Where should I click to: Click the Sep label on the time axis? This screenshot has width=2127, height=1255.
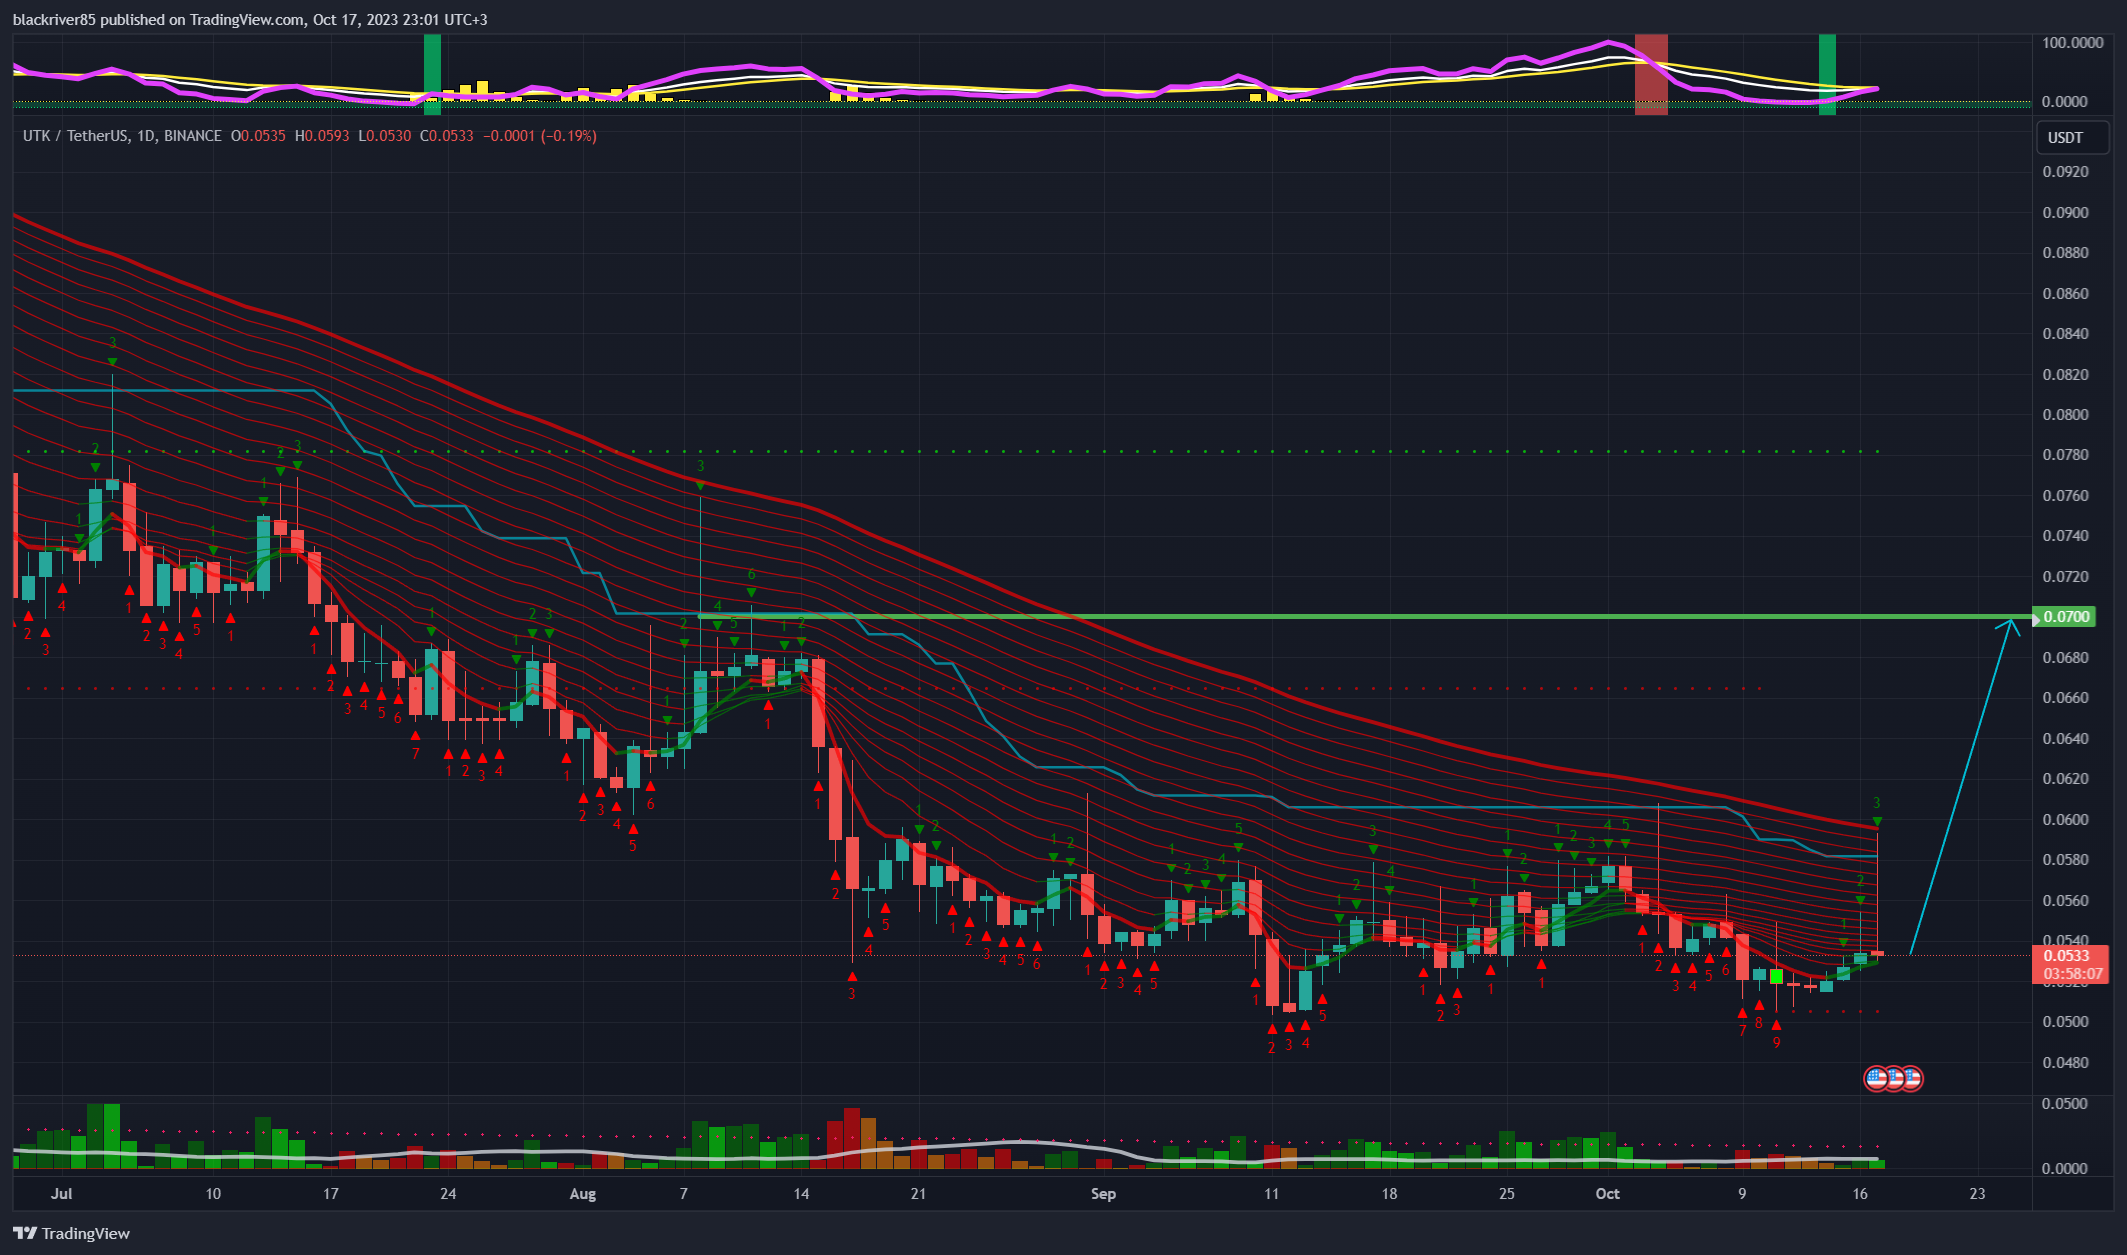[1103, 1193]
